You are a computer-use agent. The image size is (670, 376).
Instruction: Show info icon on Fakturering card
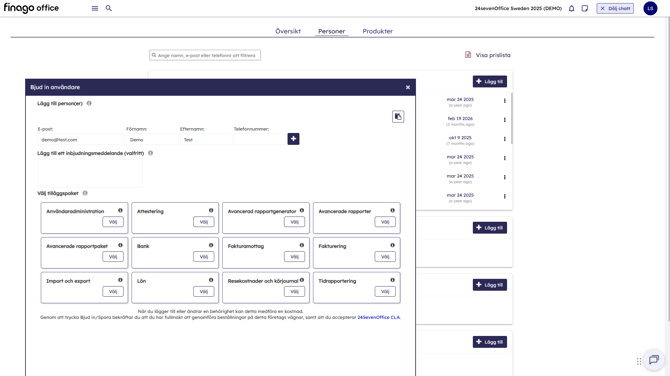(392, 245)
